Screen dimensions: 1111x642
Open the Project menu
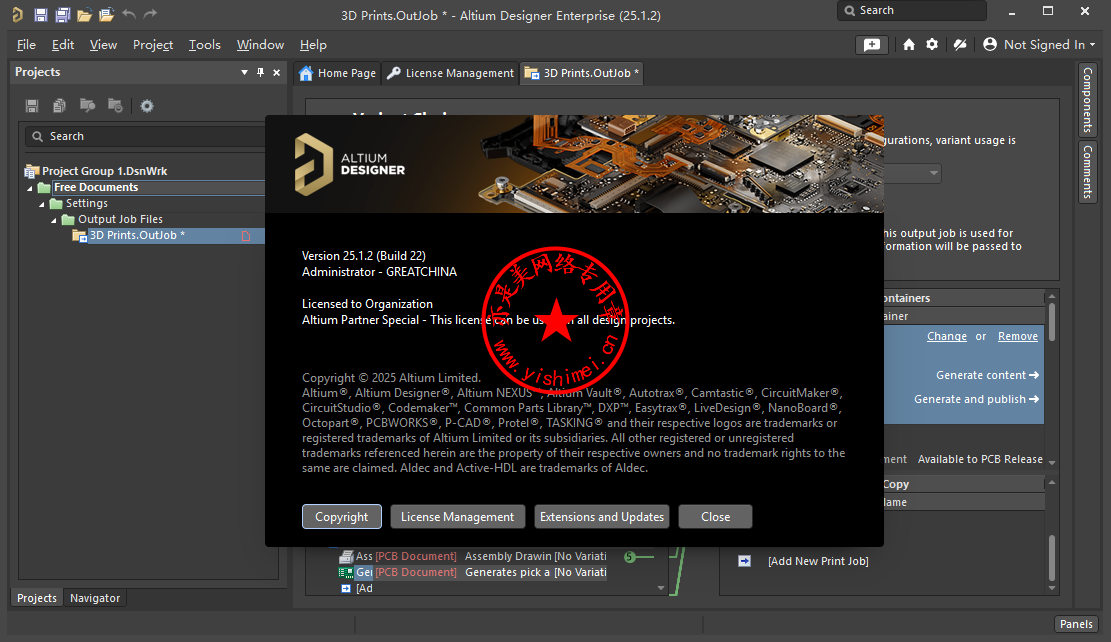(152, 45)
